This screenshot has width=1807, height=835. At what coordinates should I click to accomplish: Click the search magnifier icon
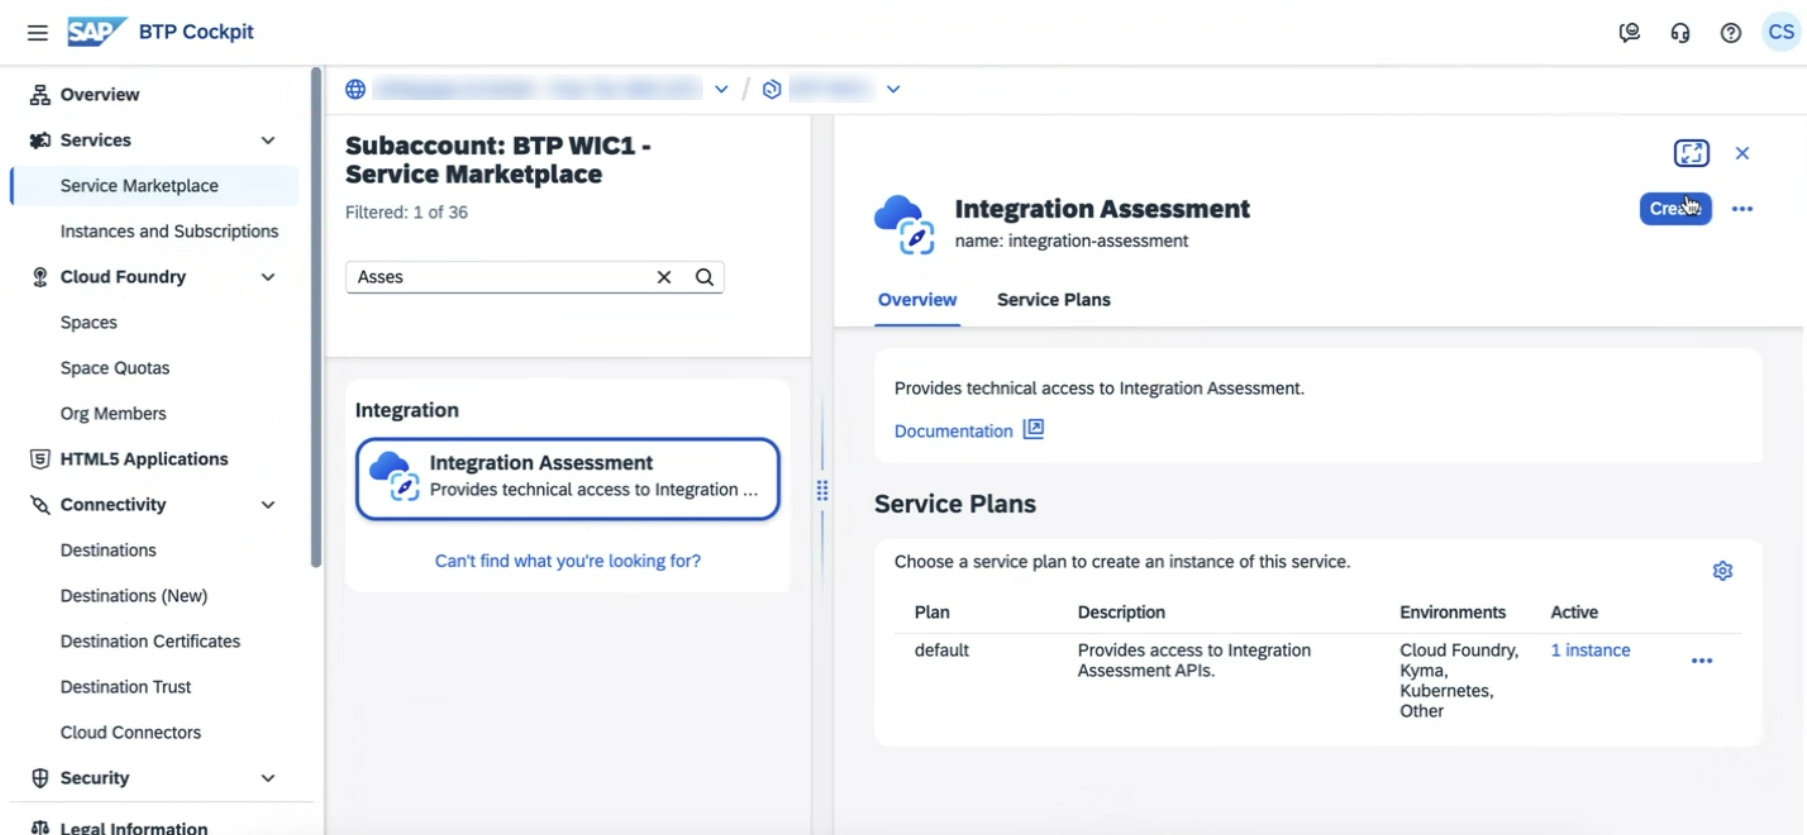coord(704,277)
